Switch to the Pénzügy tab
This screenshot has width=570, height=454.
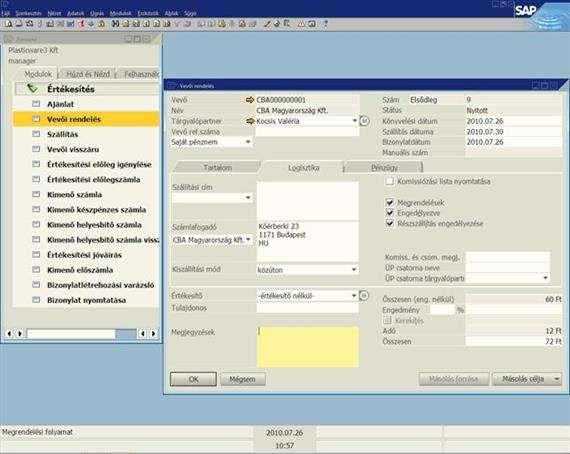coord(384,168)
